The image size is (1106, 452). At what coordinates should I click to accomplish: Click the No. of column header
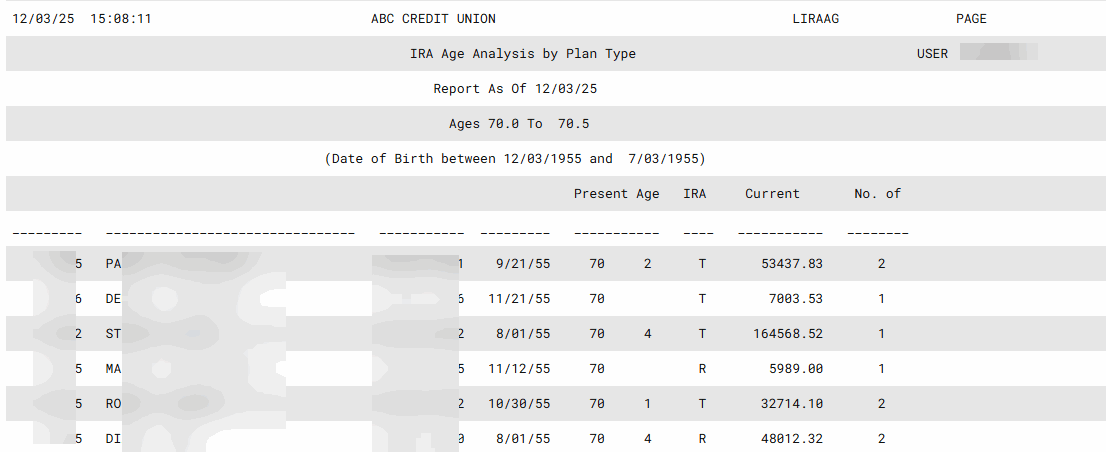pos(877,194)
